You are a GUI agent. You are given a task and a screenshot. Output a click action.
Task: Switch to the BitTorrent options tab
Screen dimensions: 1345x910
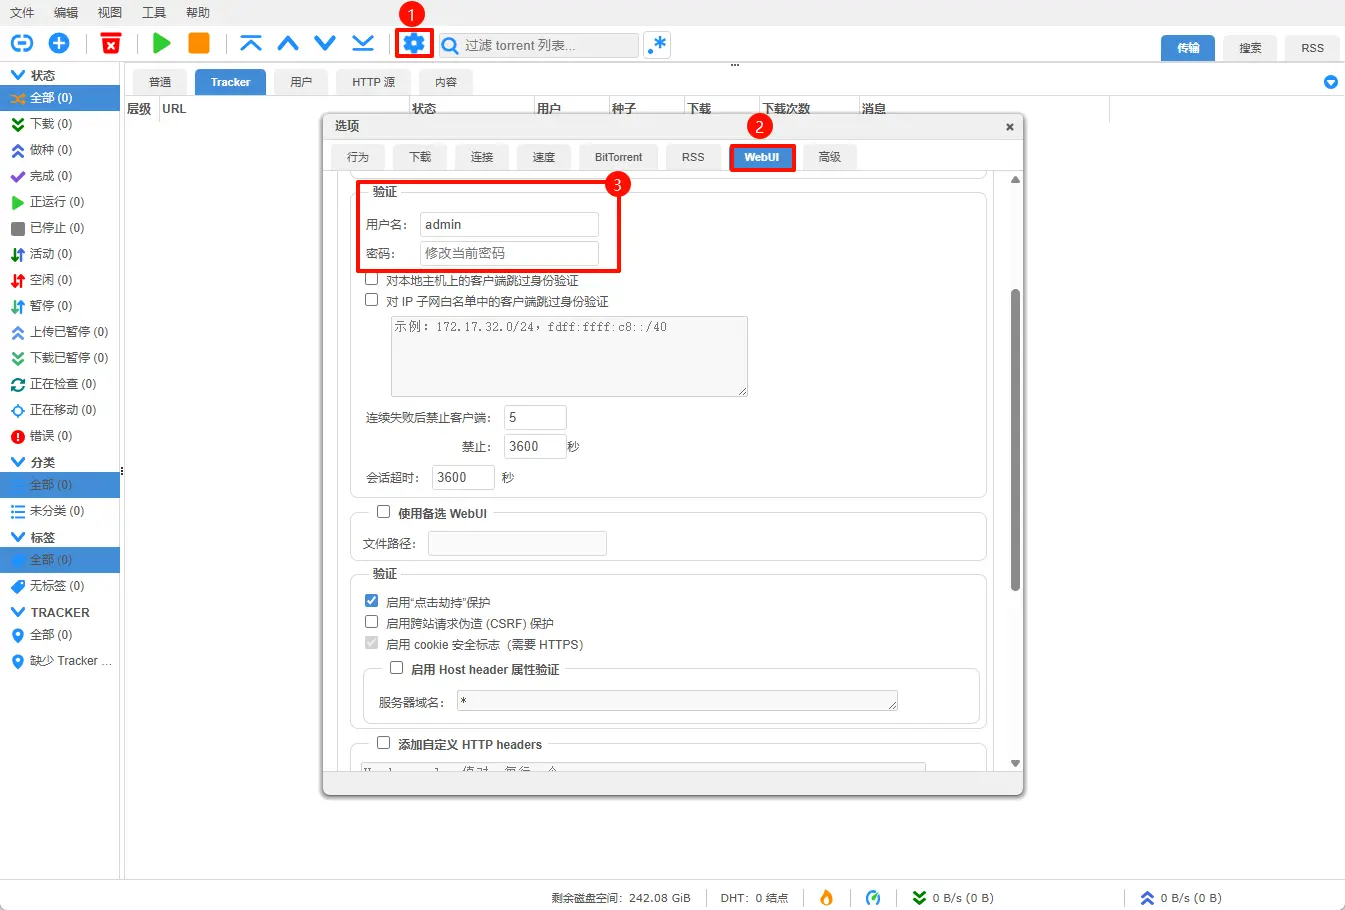[618, 157]
